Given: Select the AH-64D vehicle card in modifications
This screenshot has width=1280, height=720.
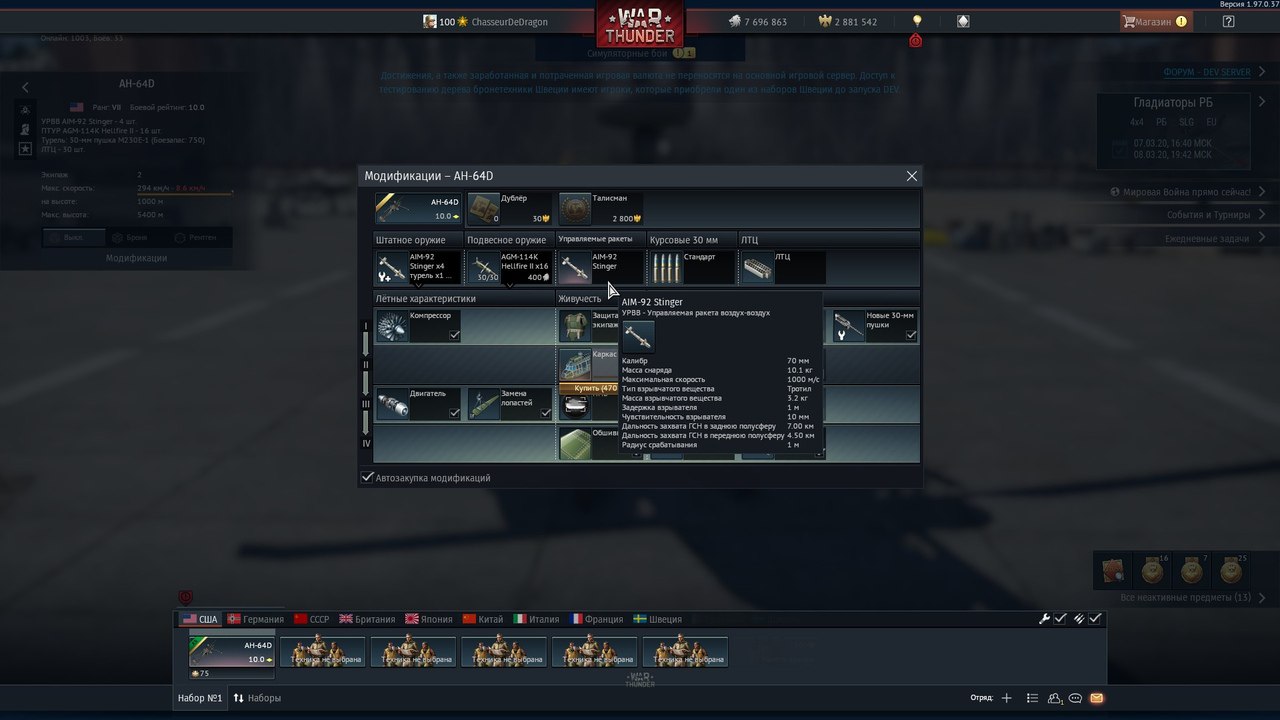Looking at the screenshot, I should [418, 208].
